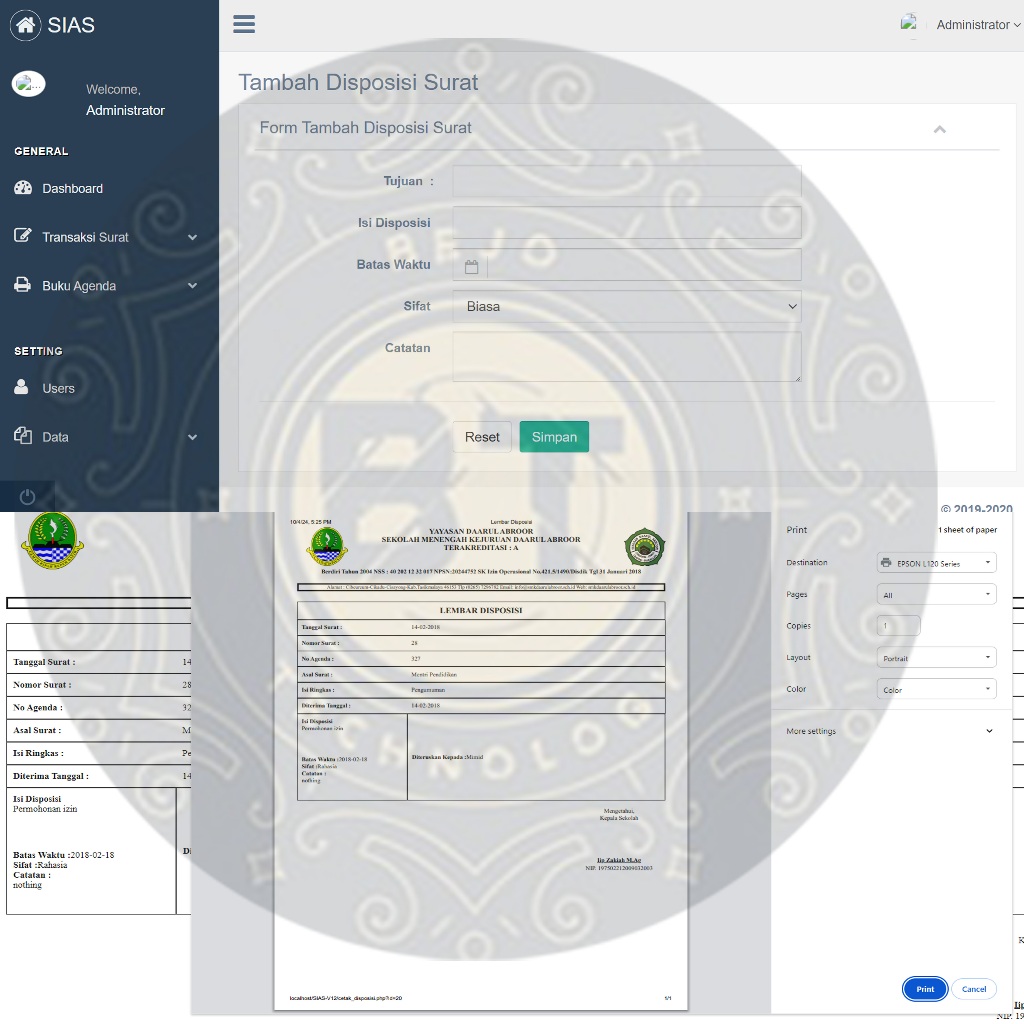
Task: Click the Transaksi Surat edit icon
Action: coord(23,237)
